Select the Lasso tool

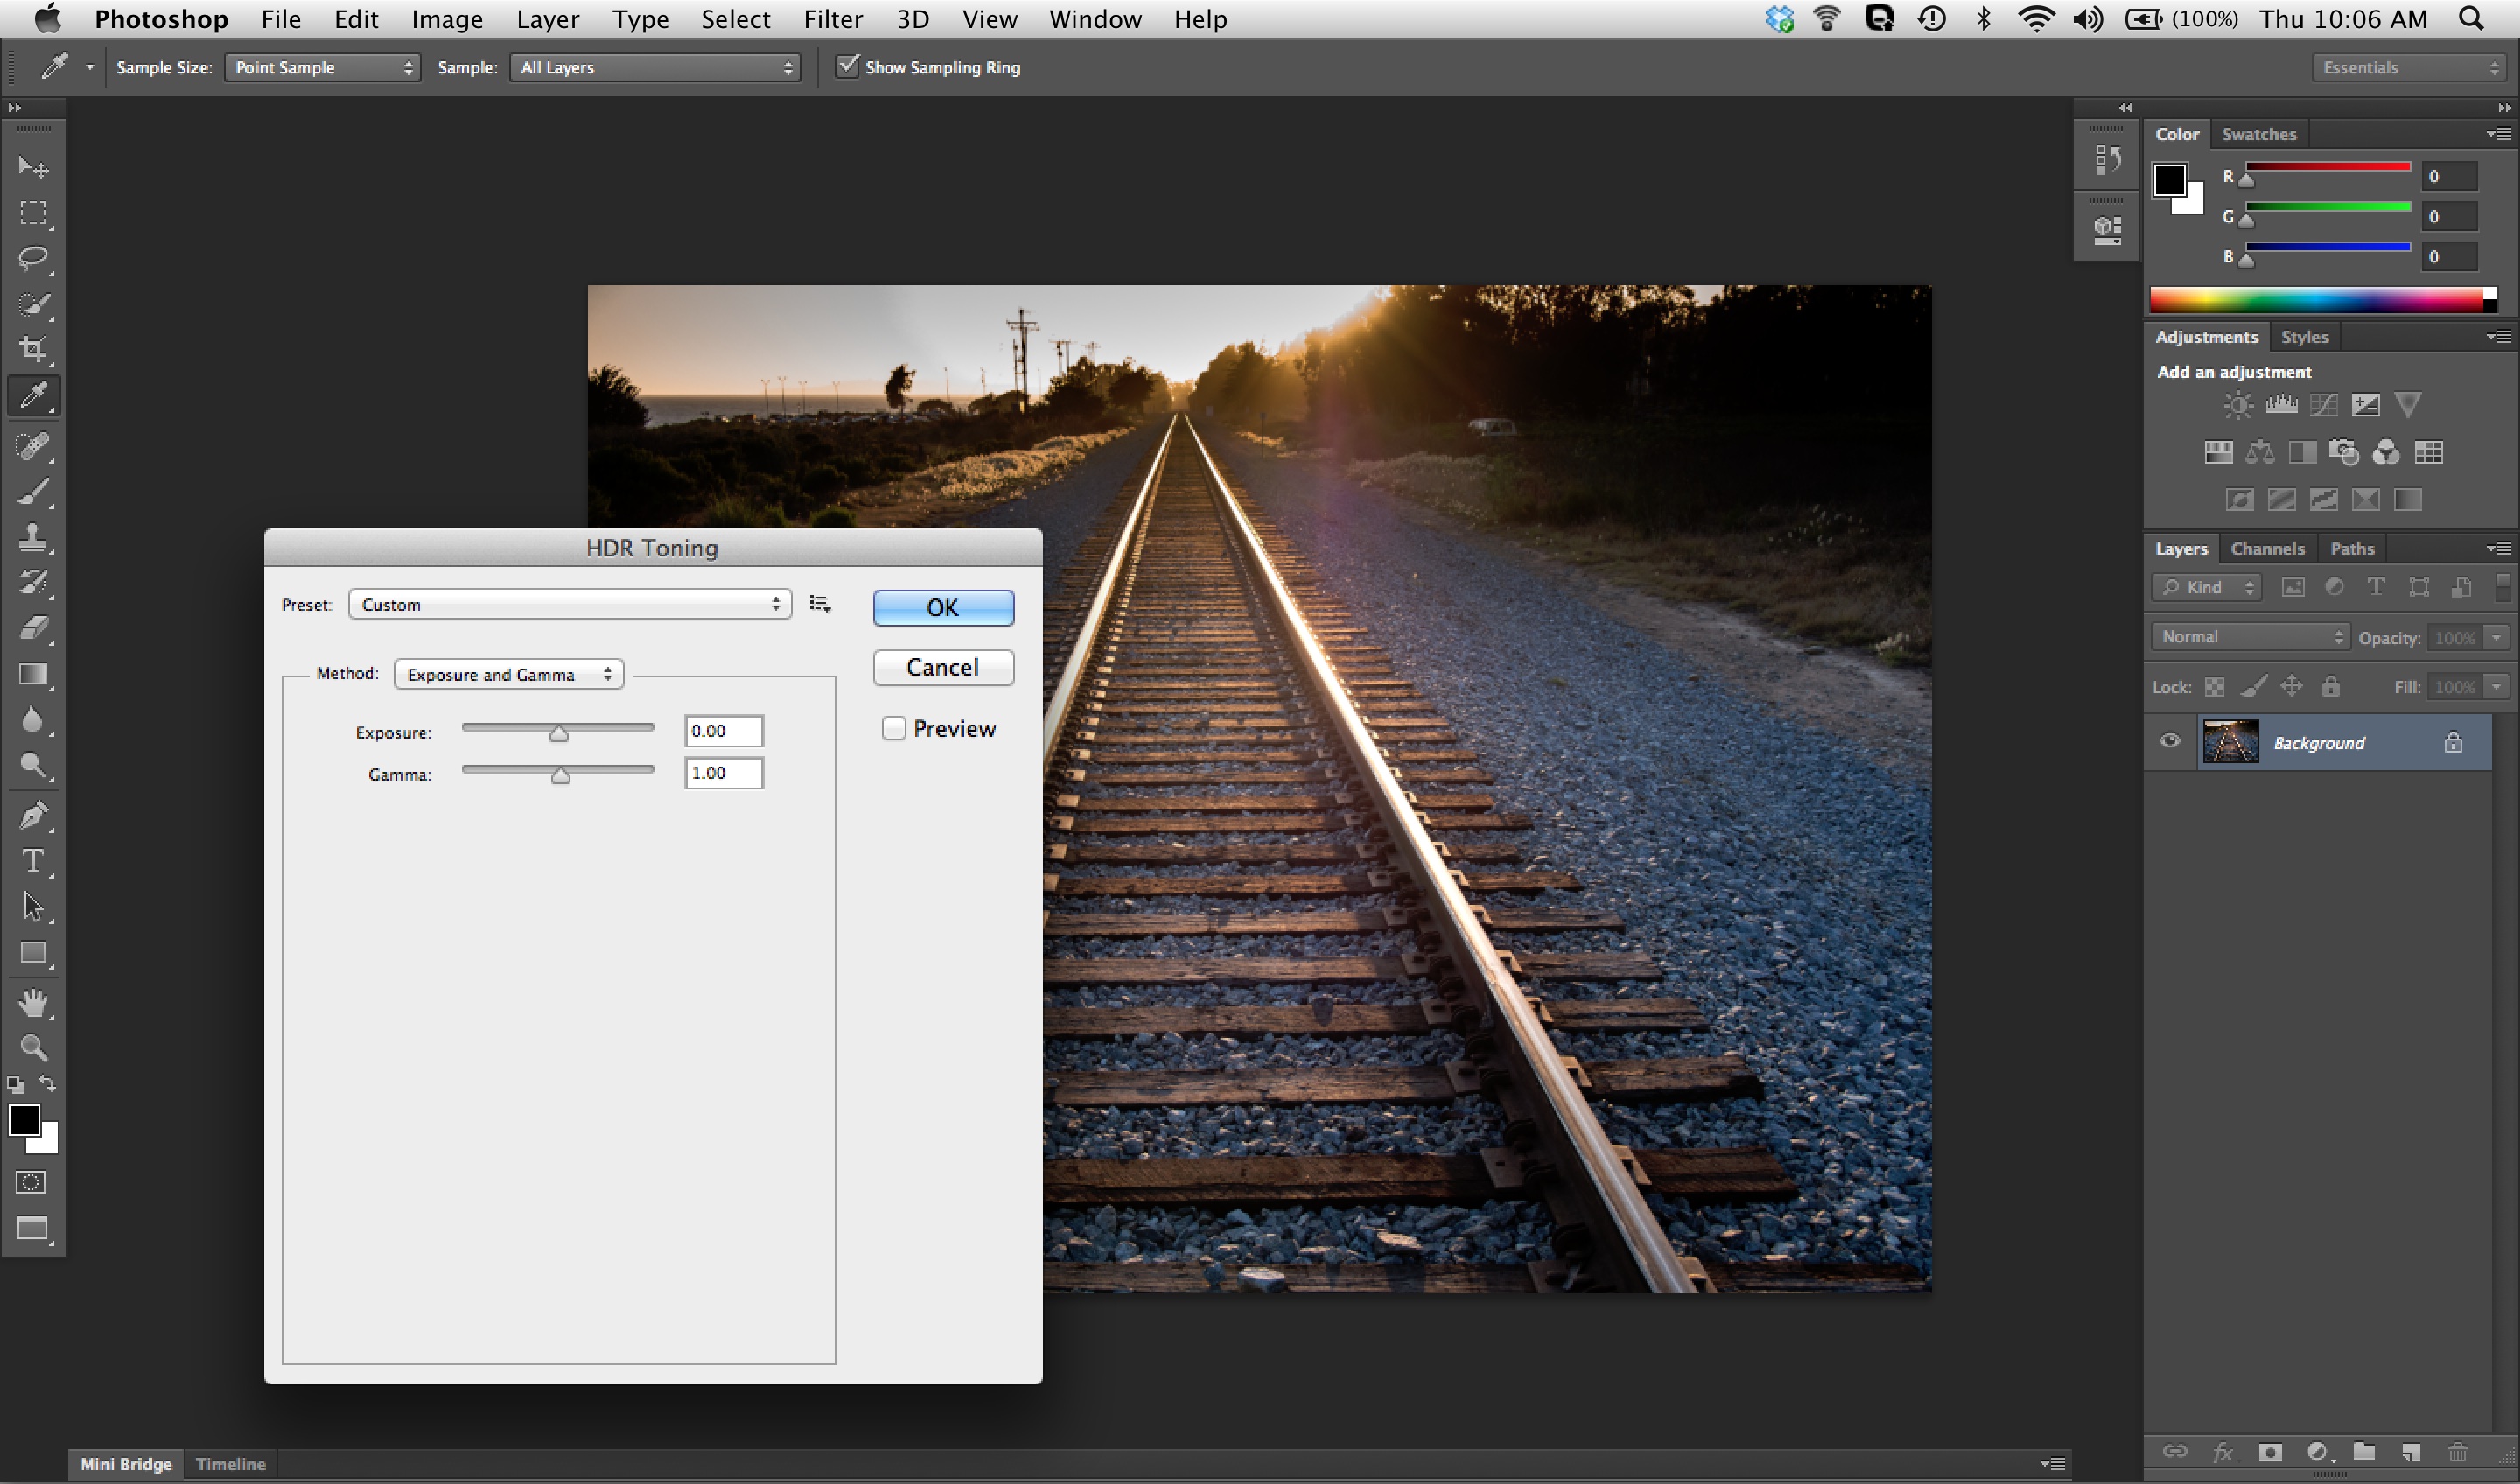(x=33, y=259)
